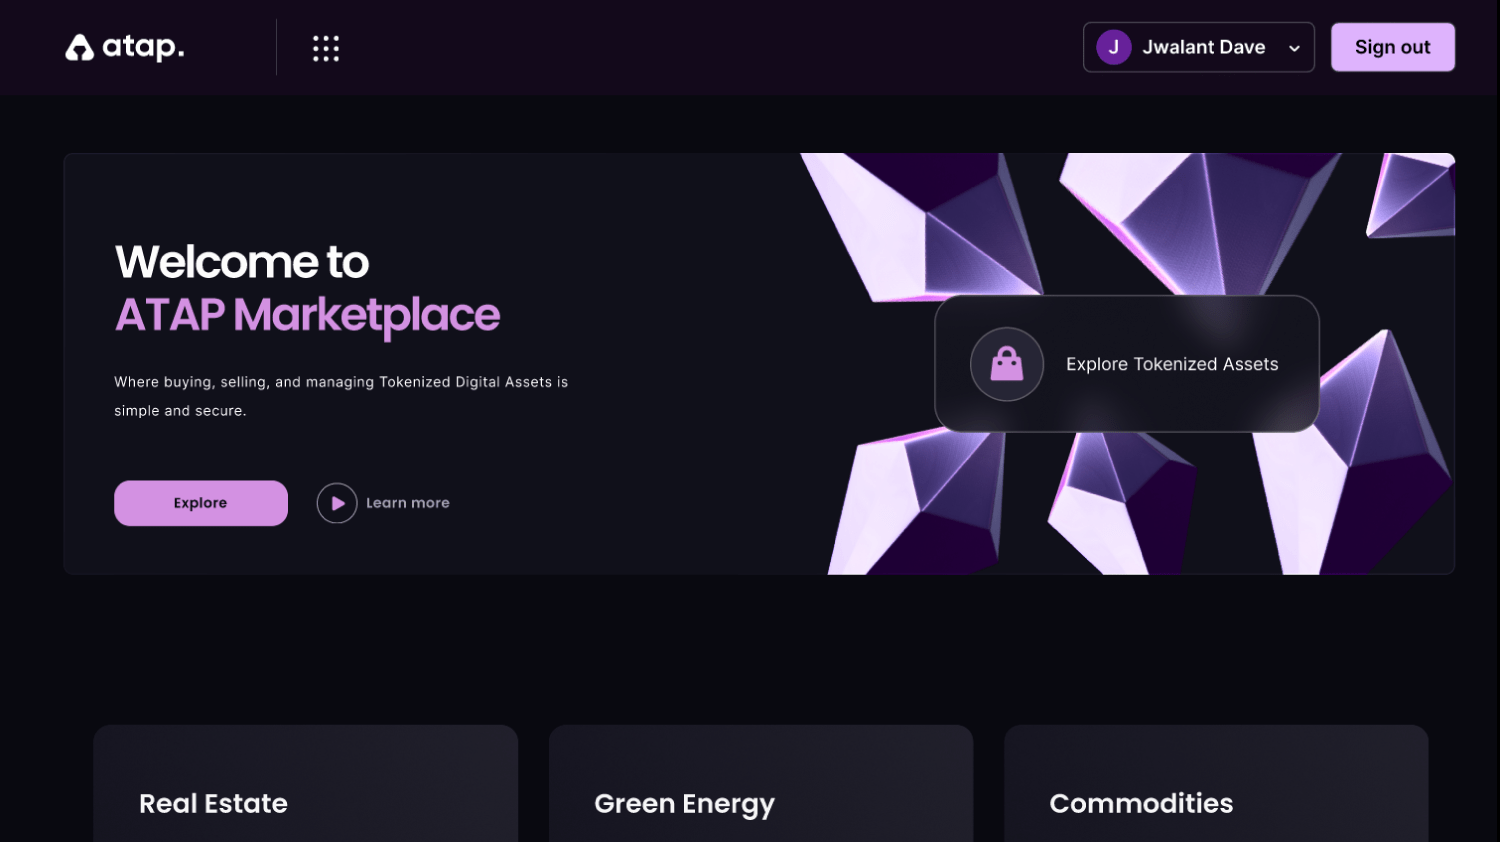
Task: Click the J user avatar
Action: pyautogui.click(x=1113, y=47)
